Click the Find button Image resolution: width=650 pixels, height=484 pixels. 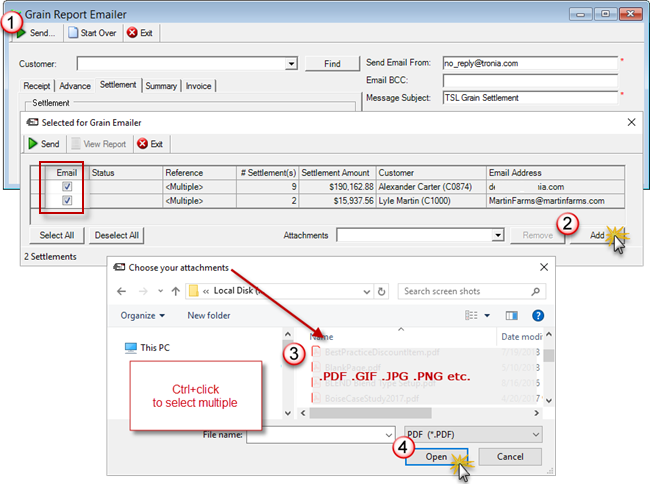click(x=332, y=64)
